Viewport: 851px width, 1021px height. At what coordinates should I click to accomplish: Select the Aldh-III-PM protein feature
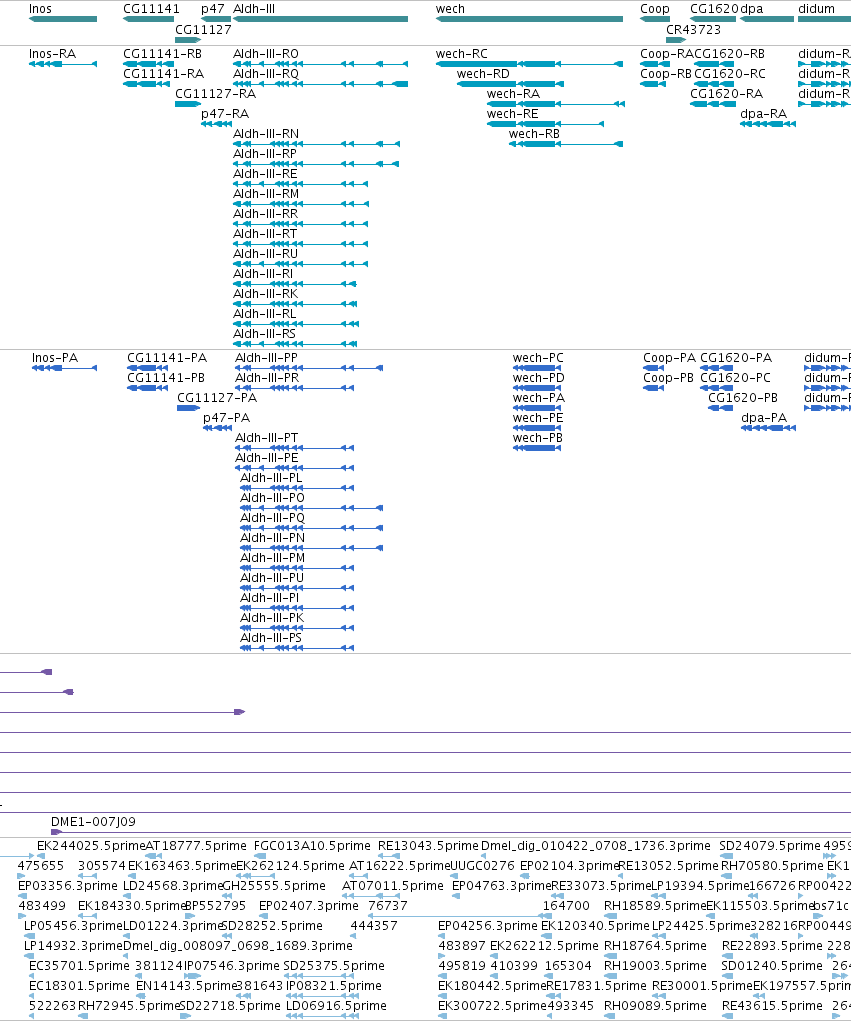[297, 568]
